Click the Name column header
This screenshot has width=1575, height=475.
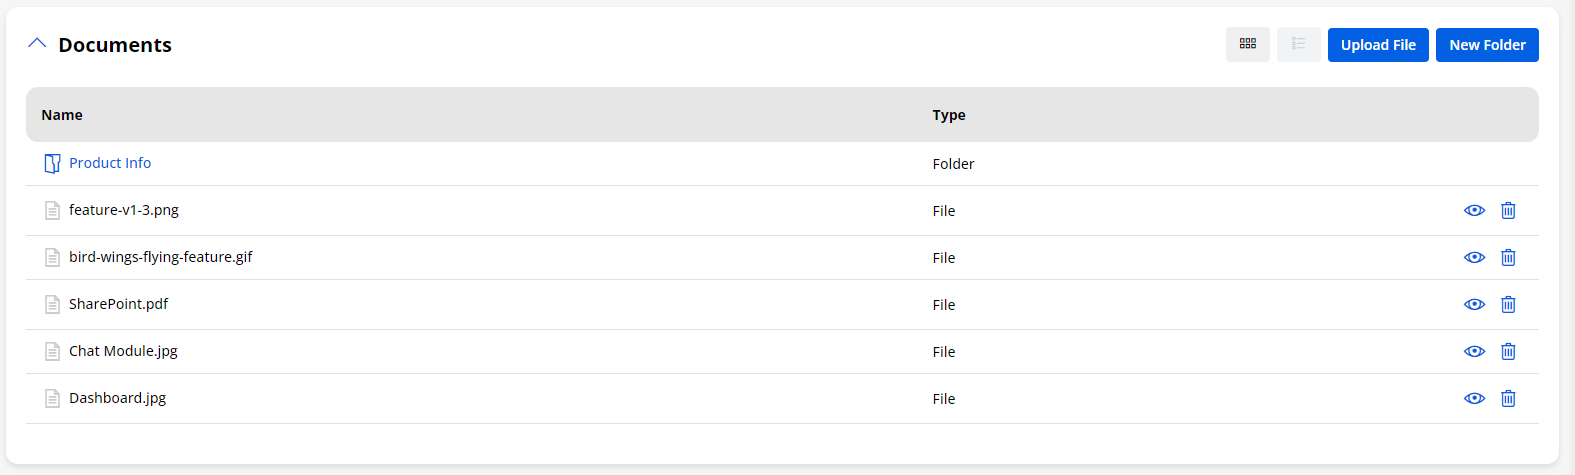[62, 115]
